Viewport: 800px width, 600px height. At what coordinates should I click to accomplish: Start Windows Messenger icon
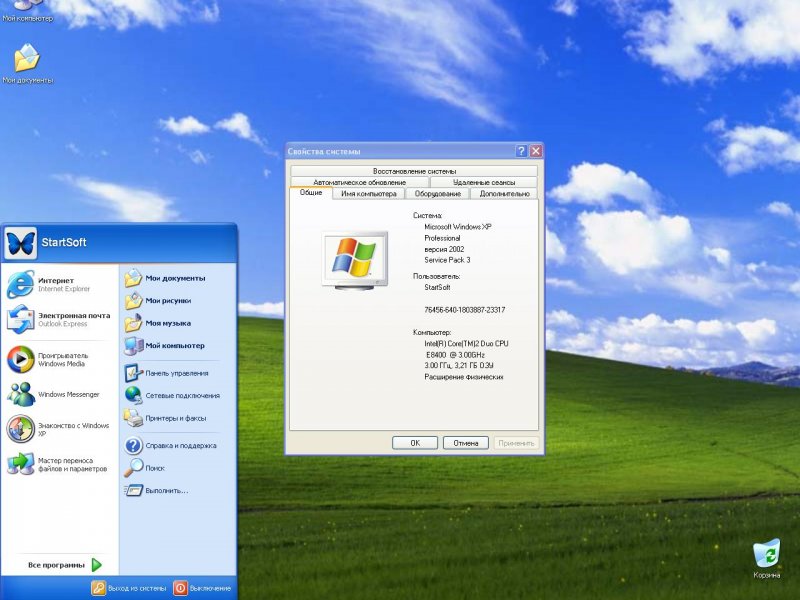point(20,394)
